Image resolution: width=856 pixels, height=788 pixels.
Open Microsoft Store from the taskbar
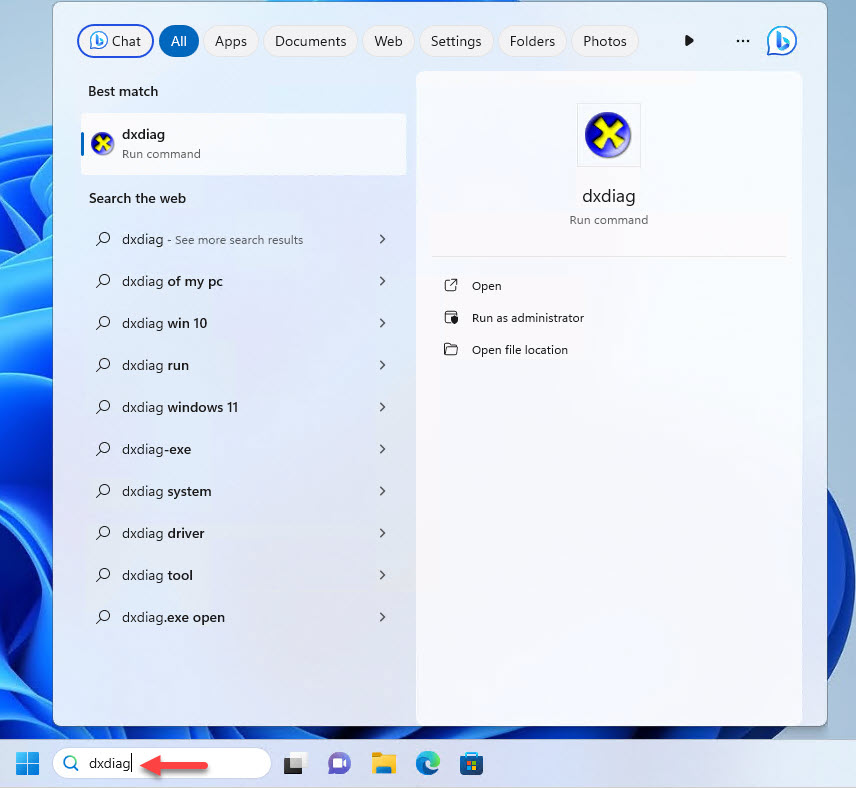(x=471, y=764)
